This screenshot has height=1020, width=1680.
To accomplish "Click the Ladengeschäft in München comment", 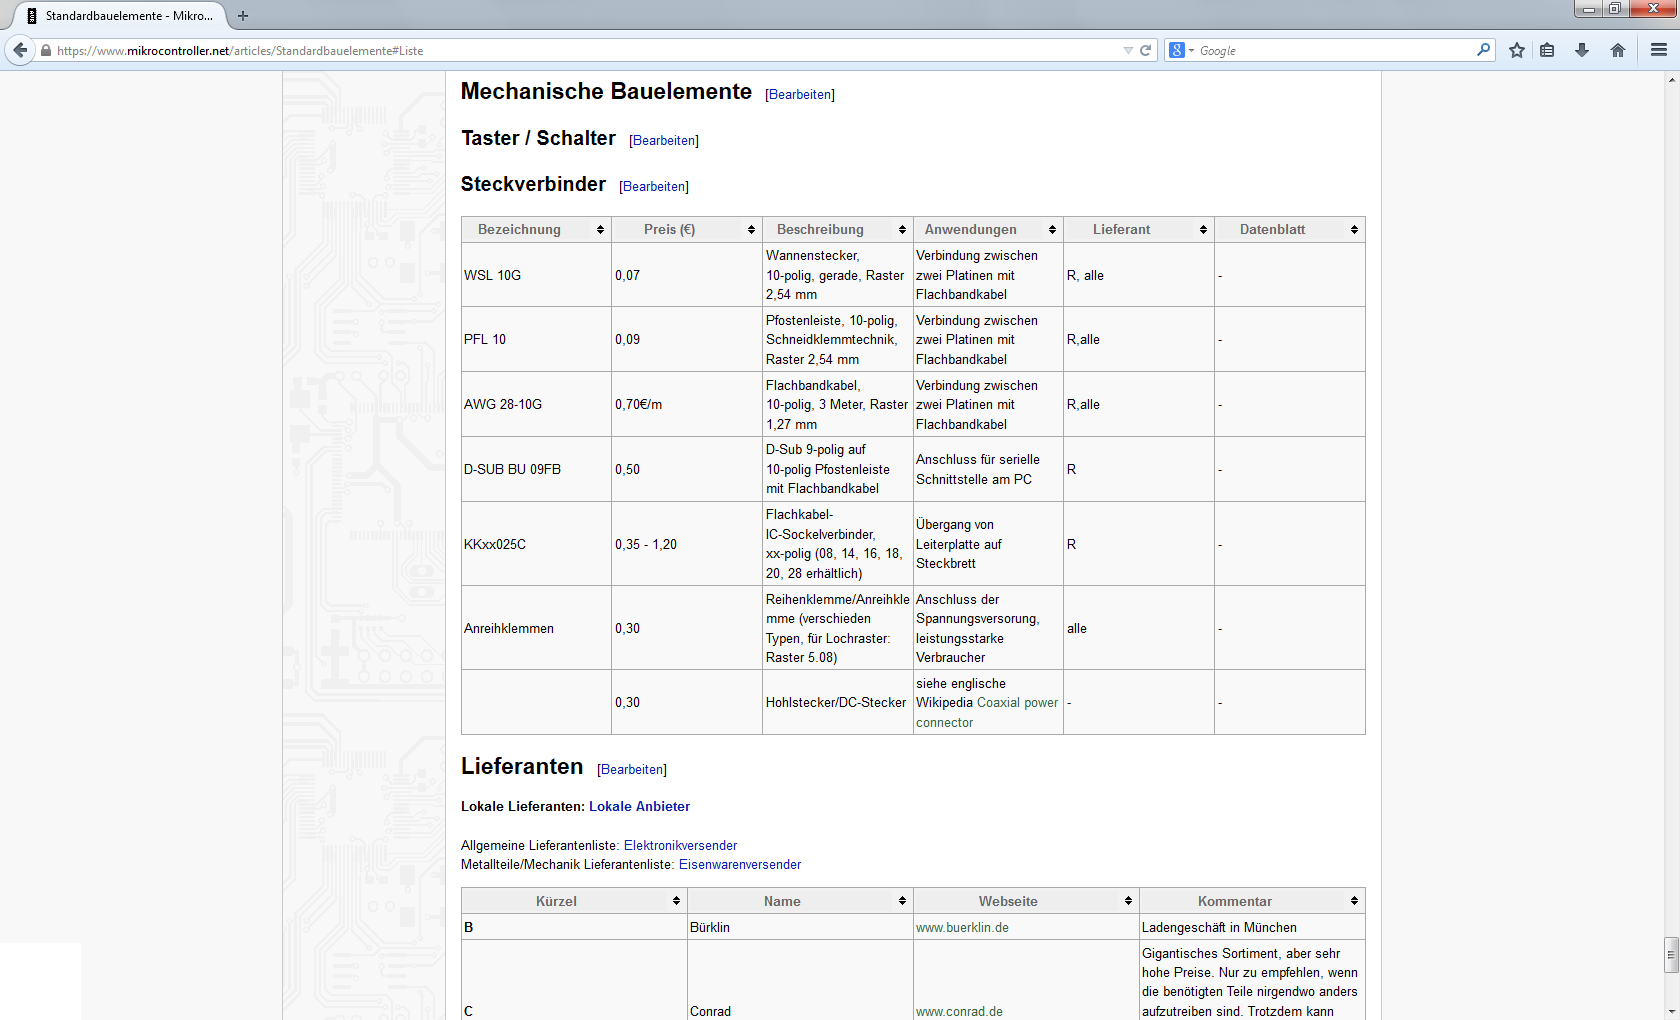I will (x=1252, y=928).
